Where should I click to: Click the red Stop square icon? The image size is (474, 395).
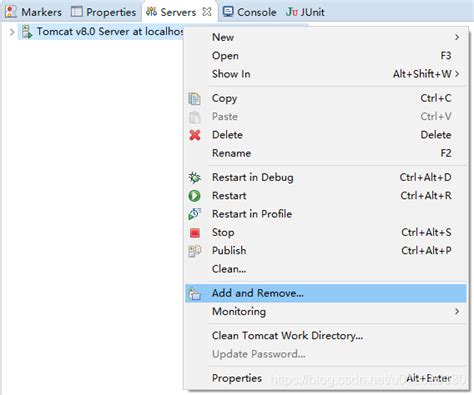[195, 233]
